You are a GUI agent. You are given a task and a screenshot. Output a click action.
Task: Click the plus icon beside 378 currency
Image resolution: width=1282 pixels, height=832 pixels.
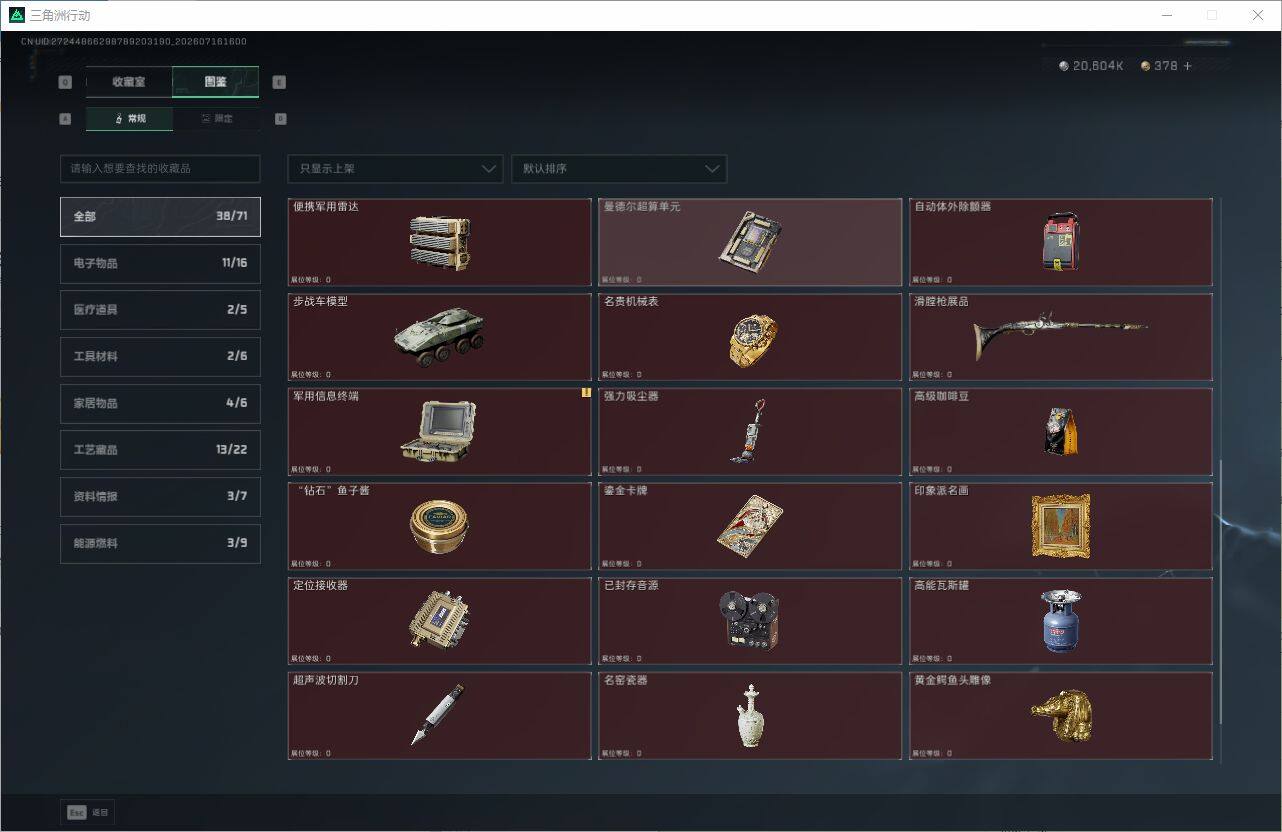point(1188,66)
